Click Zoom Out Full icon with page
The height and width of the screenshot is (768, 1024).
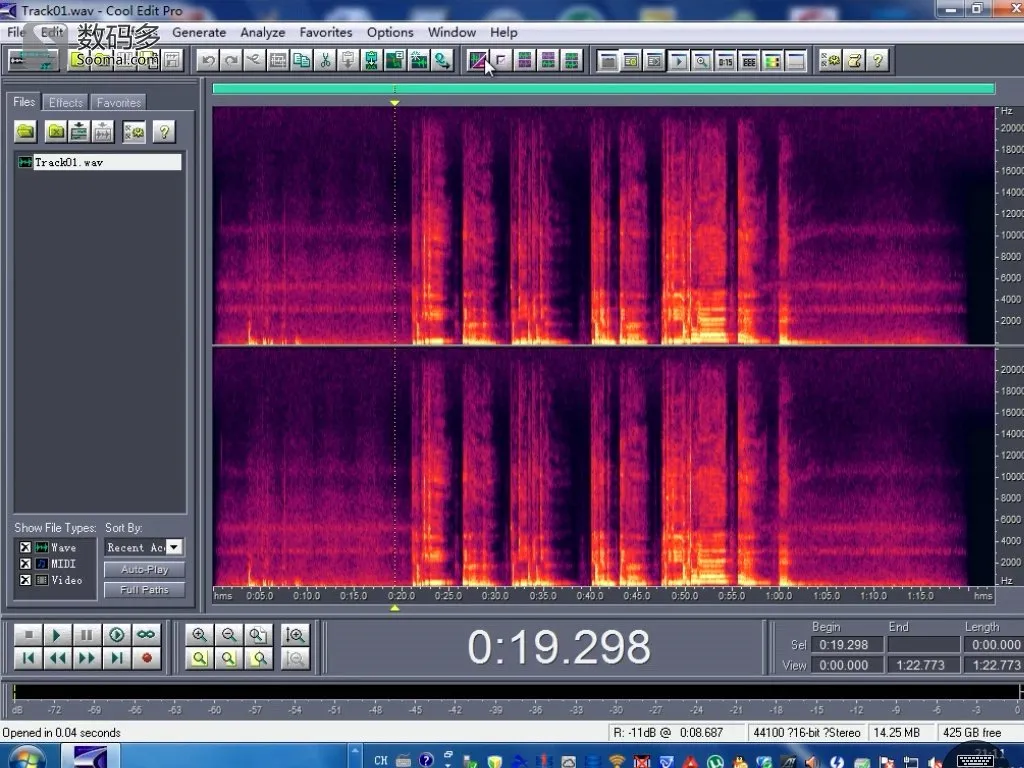click(x=258, y=634)
